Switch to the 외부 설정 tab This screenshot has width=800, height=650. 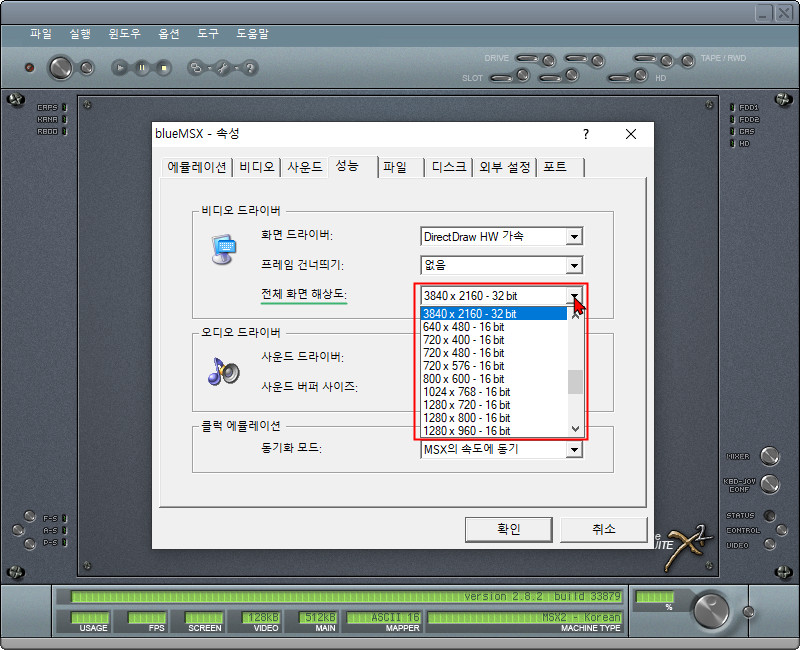[x=505, y=167]
